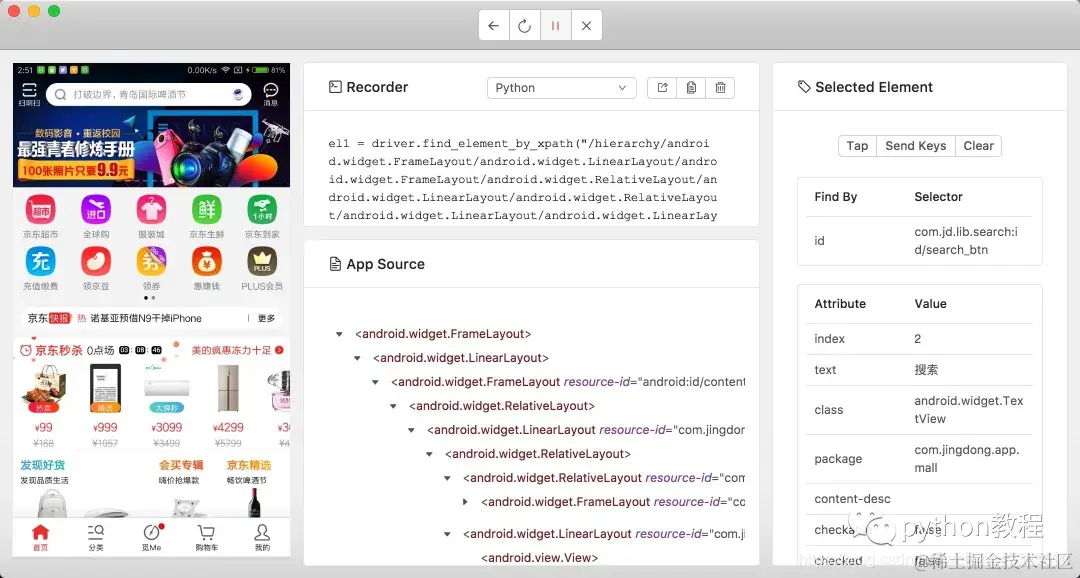Screen dimensions: 1080x578
Task: Click the 京东精选 section heading
Action: [x=249, y=465]
